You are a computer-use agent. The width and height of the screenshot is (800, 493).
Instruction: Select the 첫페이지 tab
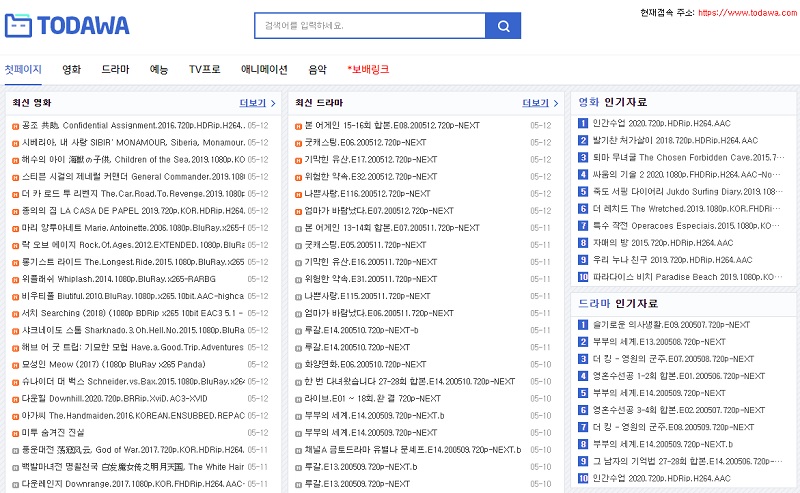(x=23, y=69)
